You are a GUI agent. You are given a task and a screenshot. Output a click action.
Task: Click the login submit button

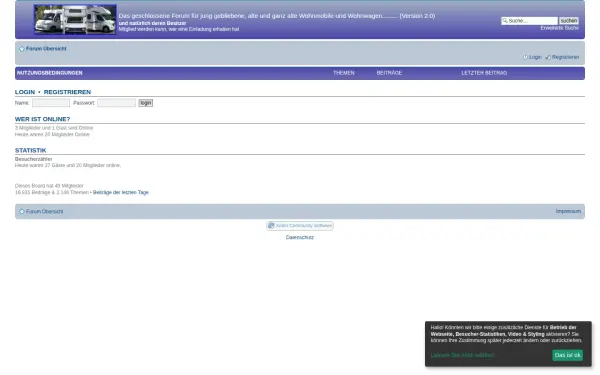(145, 103)
